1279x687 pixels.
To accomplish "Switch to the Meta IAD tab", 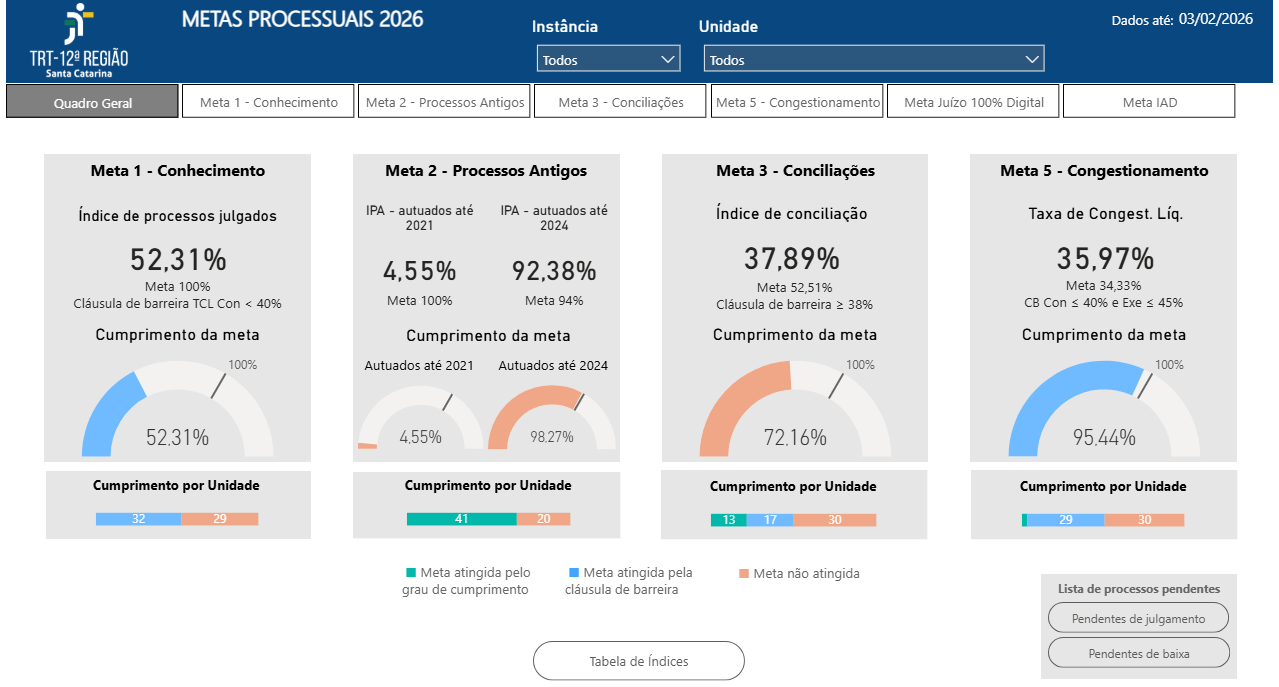I will 1148,100.
